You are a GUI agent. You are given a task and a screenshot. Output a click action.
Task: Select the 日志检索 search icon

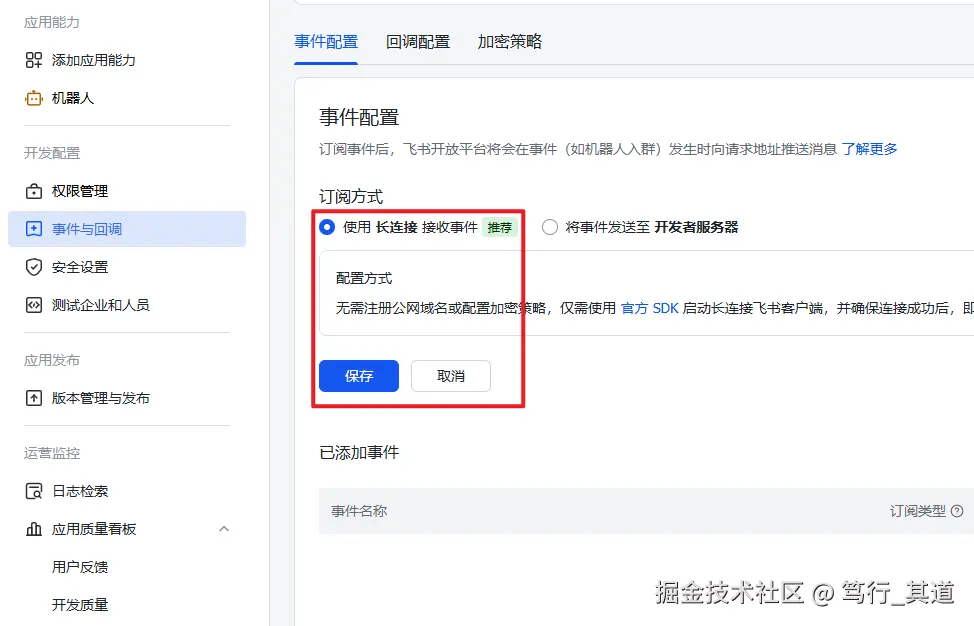point(34,491)
